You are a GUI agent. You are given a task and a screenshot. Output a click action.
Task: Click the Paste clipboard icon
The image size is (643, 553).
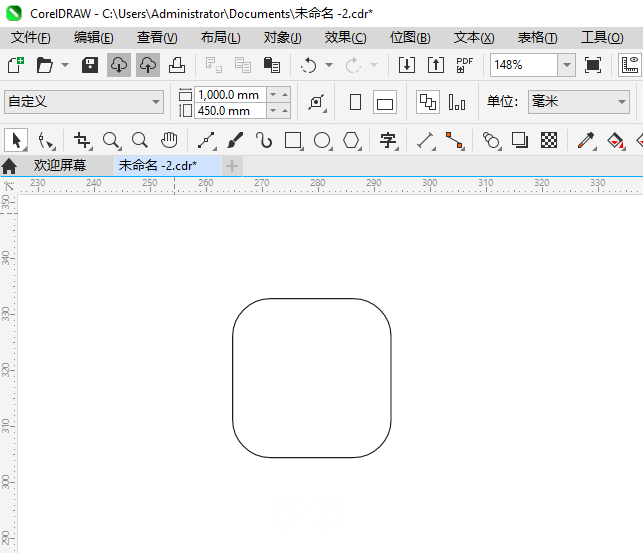click(271, 65)
